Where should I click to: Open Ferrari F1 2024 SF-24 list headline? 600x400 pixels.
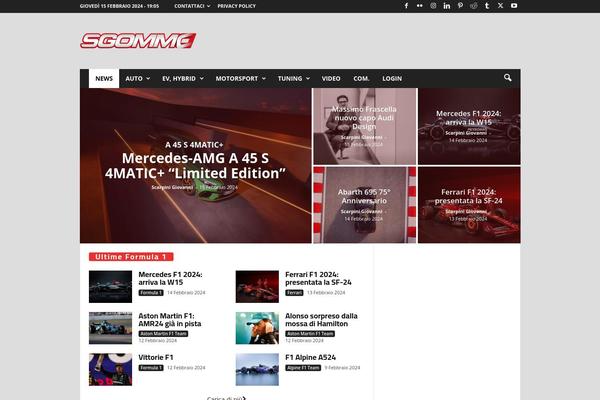pyautogui.click(x=318, y=278)
